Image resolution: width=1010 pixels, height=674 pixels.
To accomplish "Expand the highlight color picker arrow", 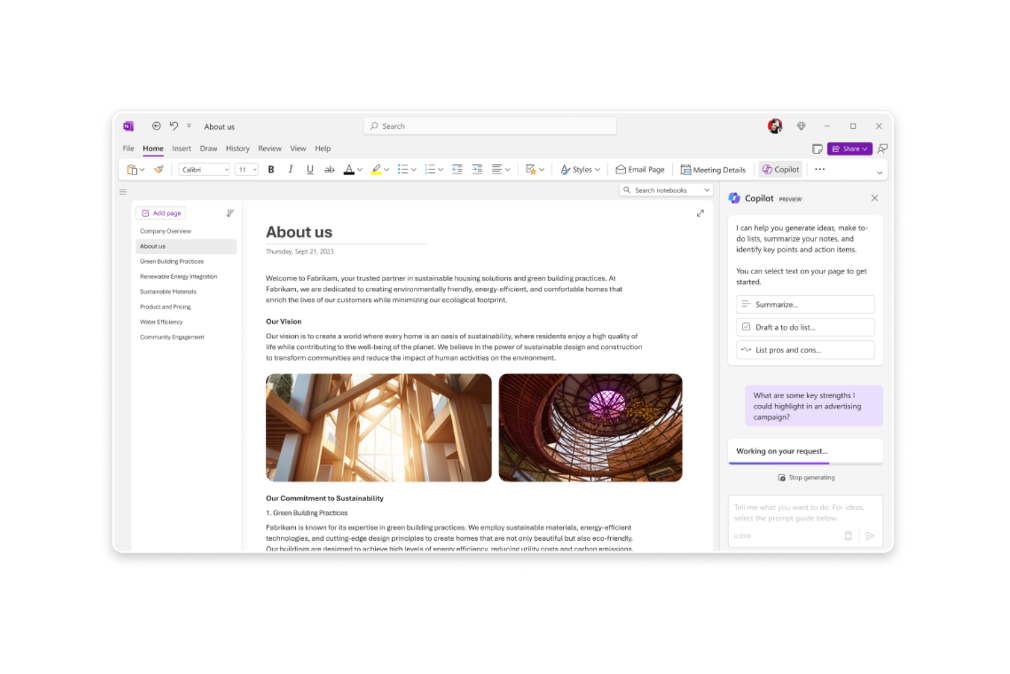I will click(x=386, y=170).
